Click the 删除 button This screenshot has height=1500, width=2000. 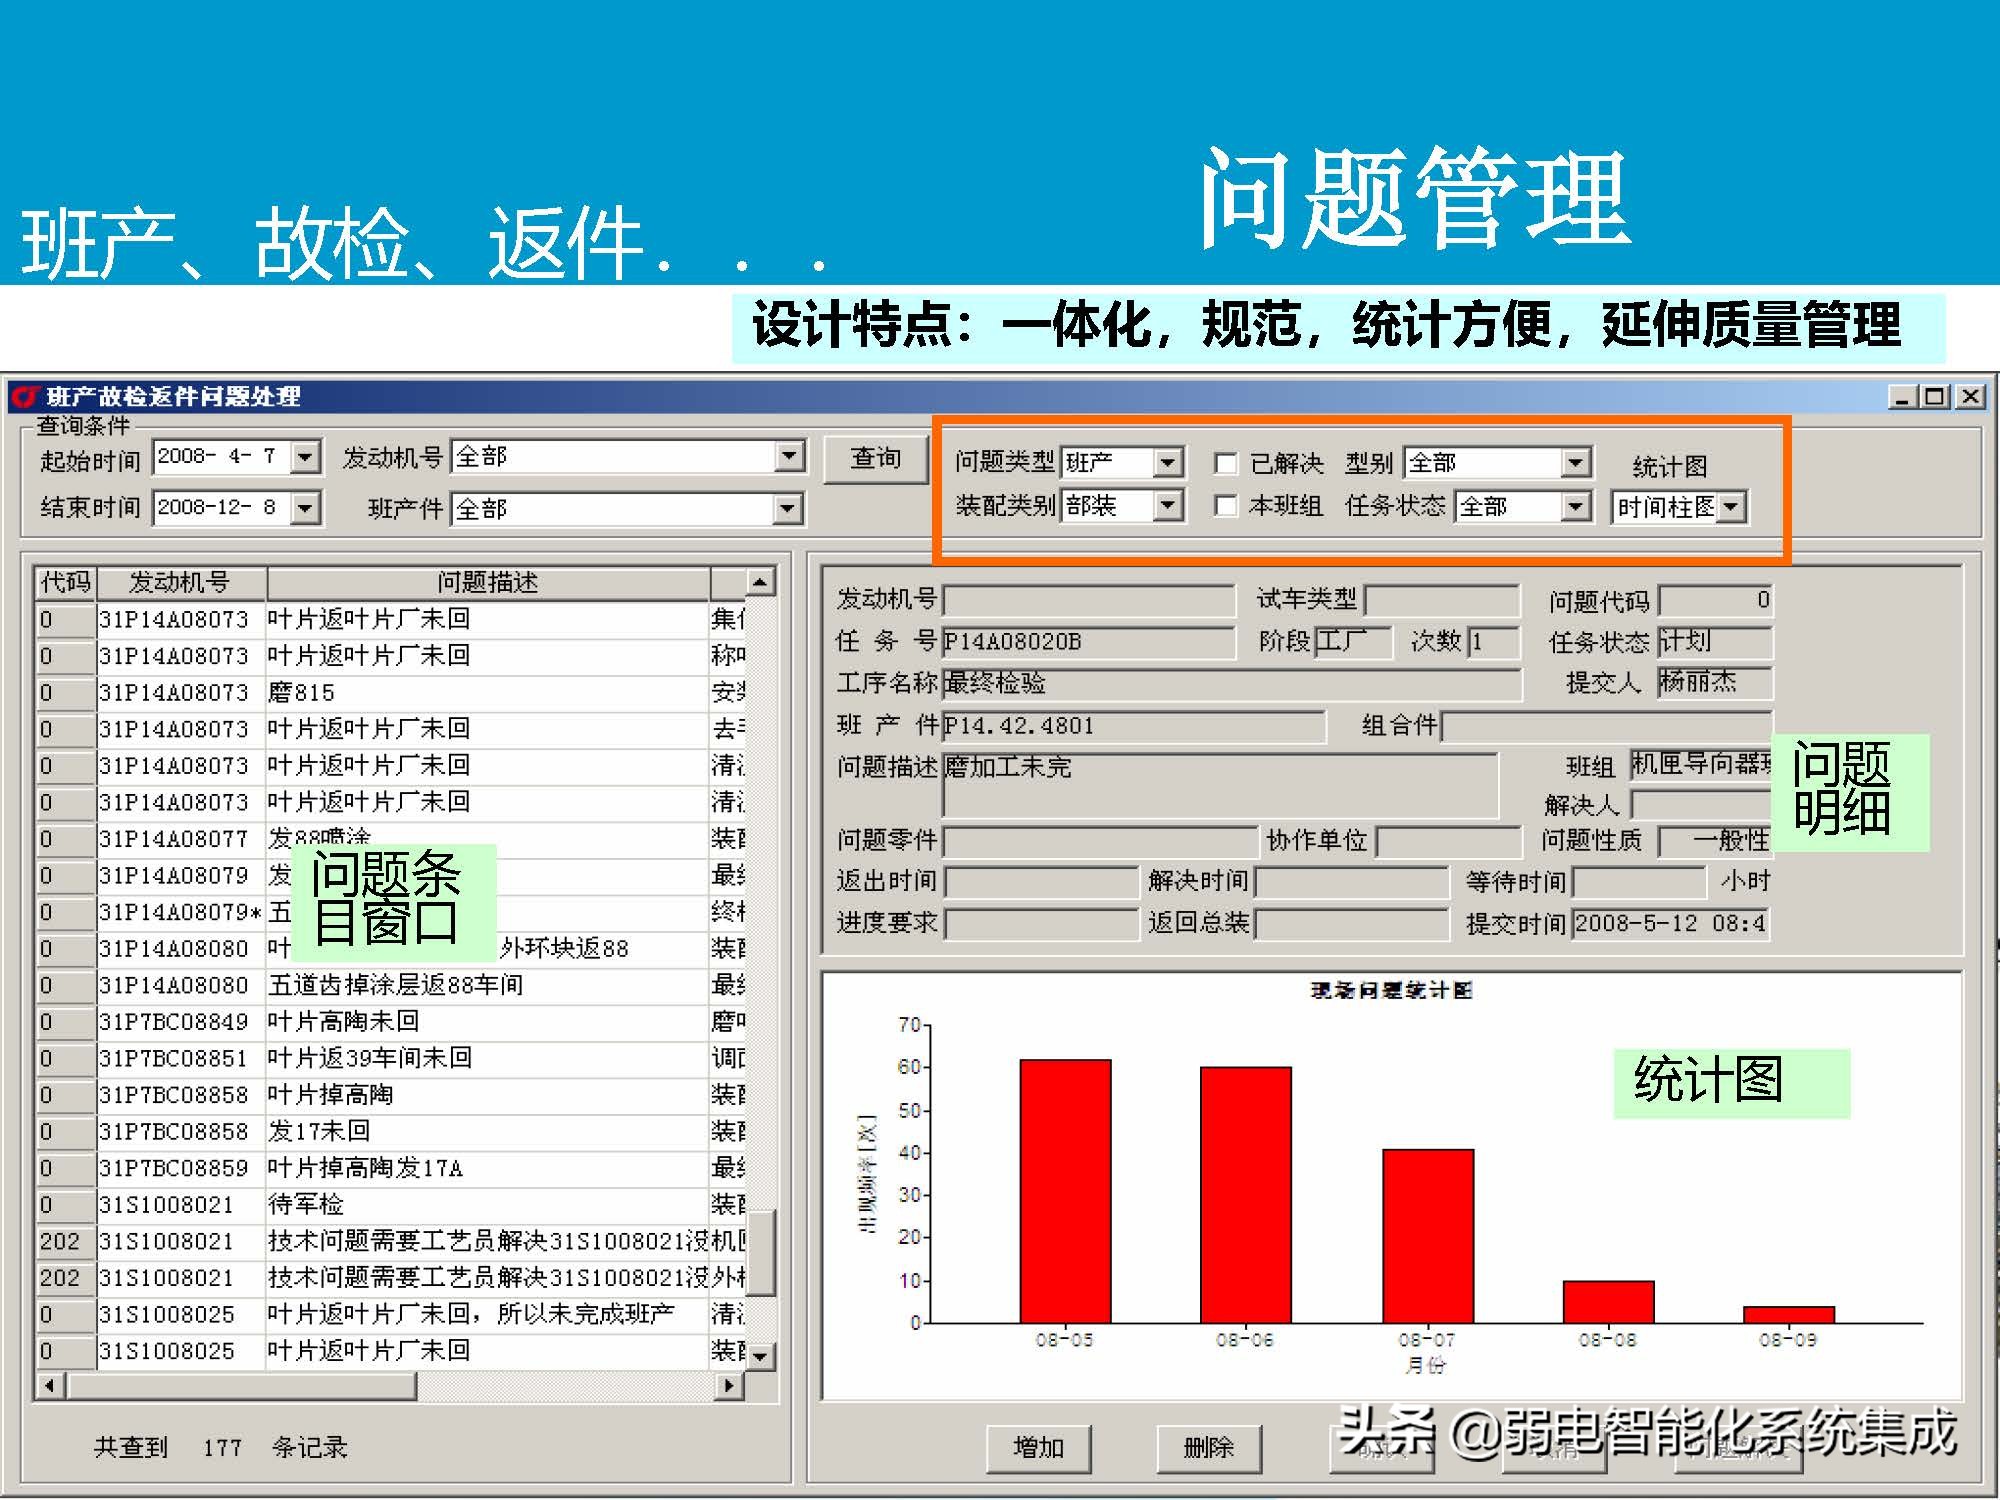point(1208,1447)
